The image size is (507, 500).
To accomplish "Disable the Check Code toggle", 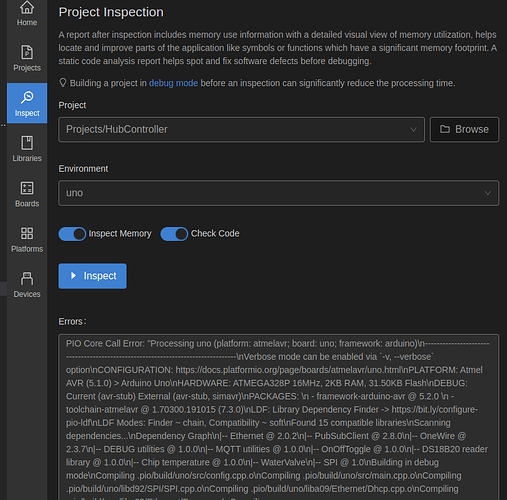I will point(174,234).
